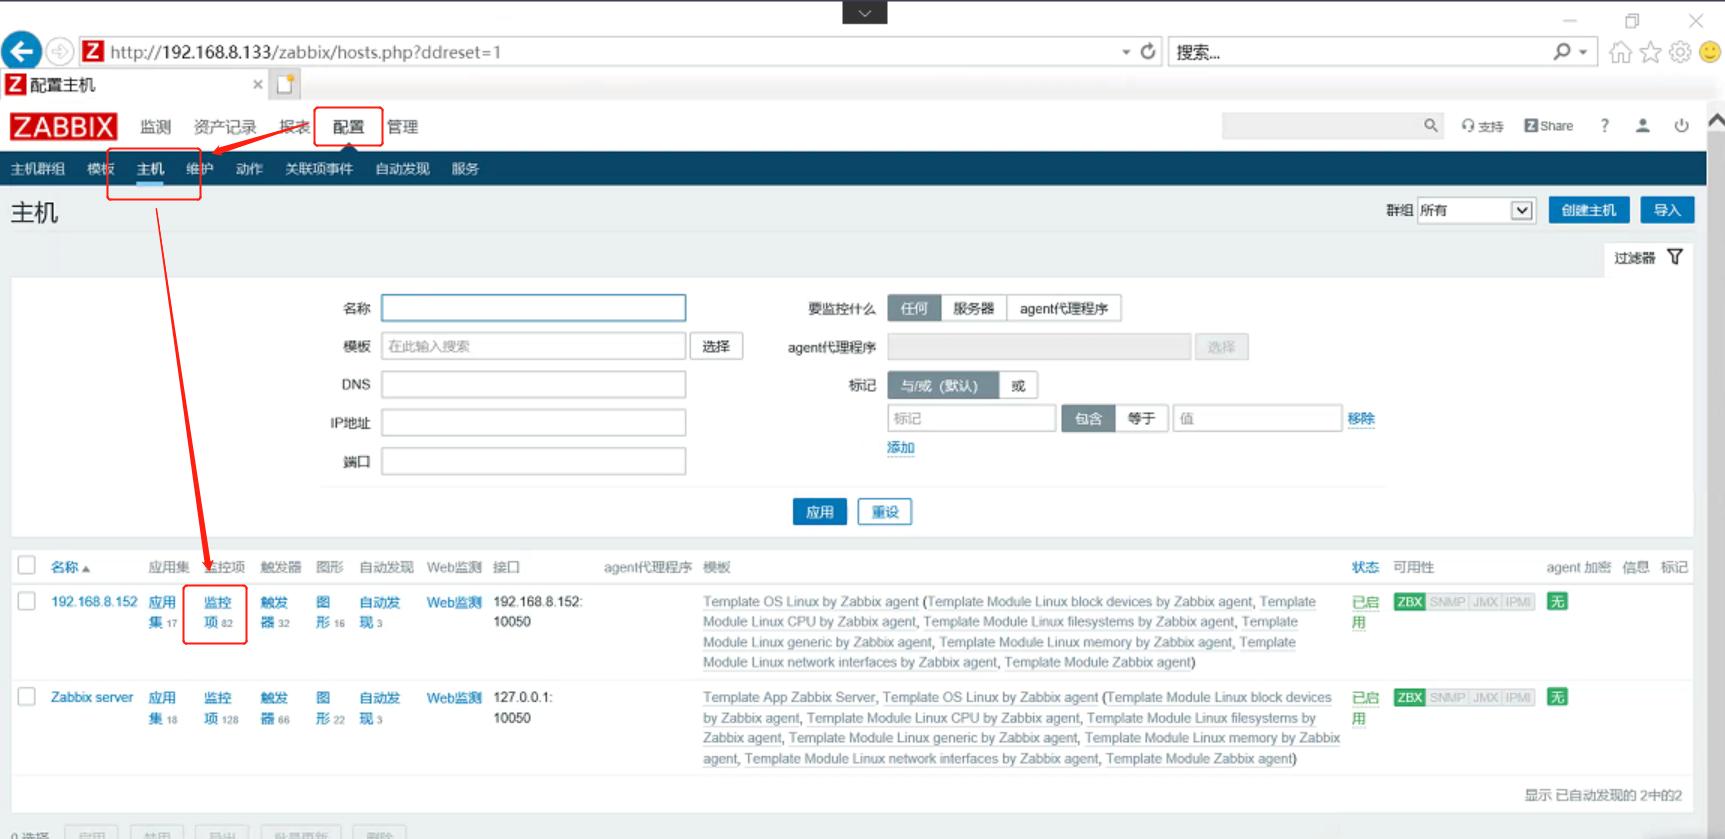The image size is (1725, 839).
Task: Click 添加 tag link
Action: [x=900, y=448]
